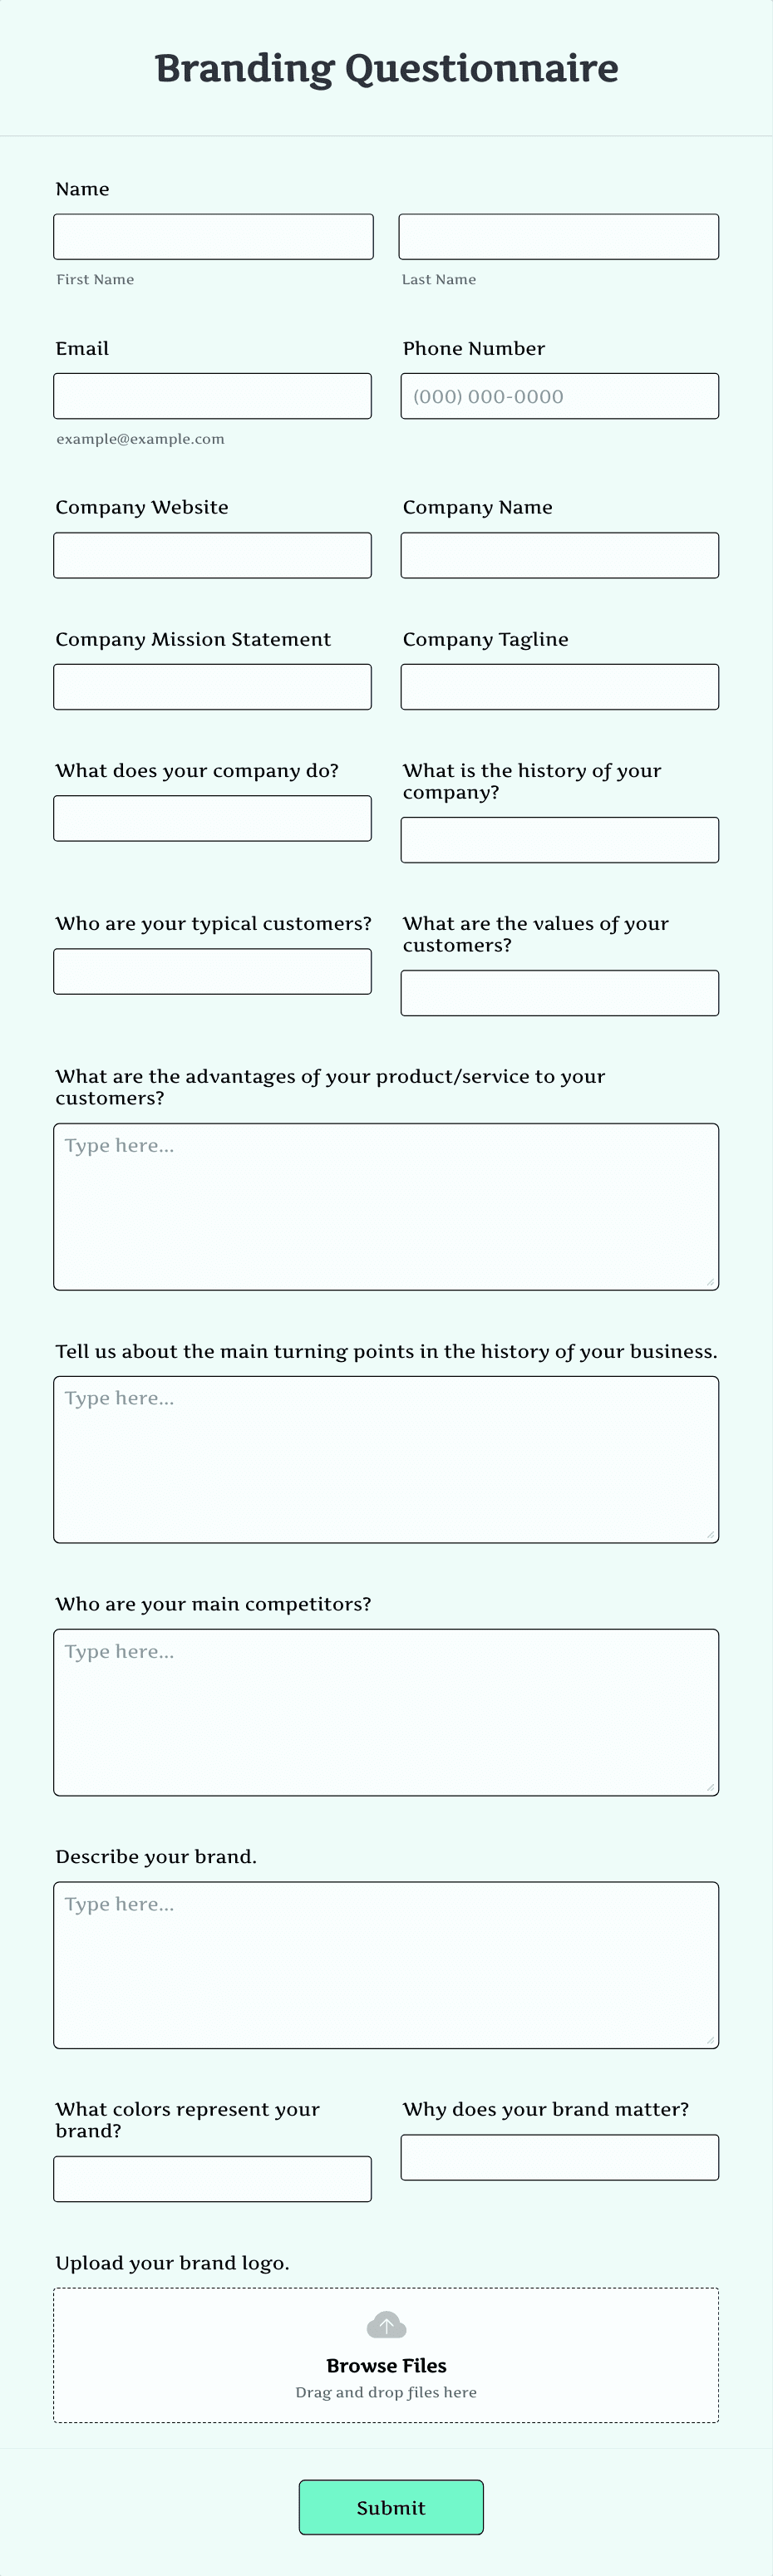Screen dimensions: 773x2576
Task: Click the main competitors text area
Action: tap(386, 1711)
